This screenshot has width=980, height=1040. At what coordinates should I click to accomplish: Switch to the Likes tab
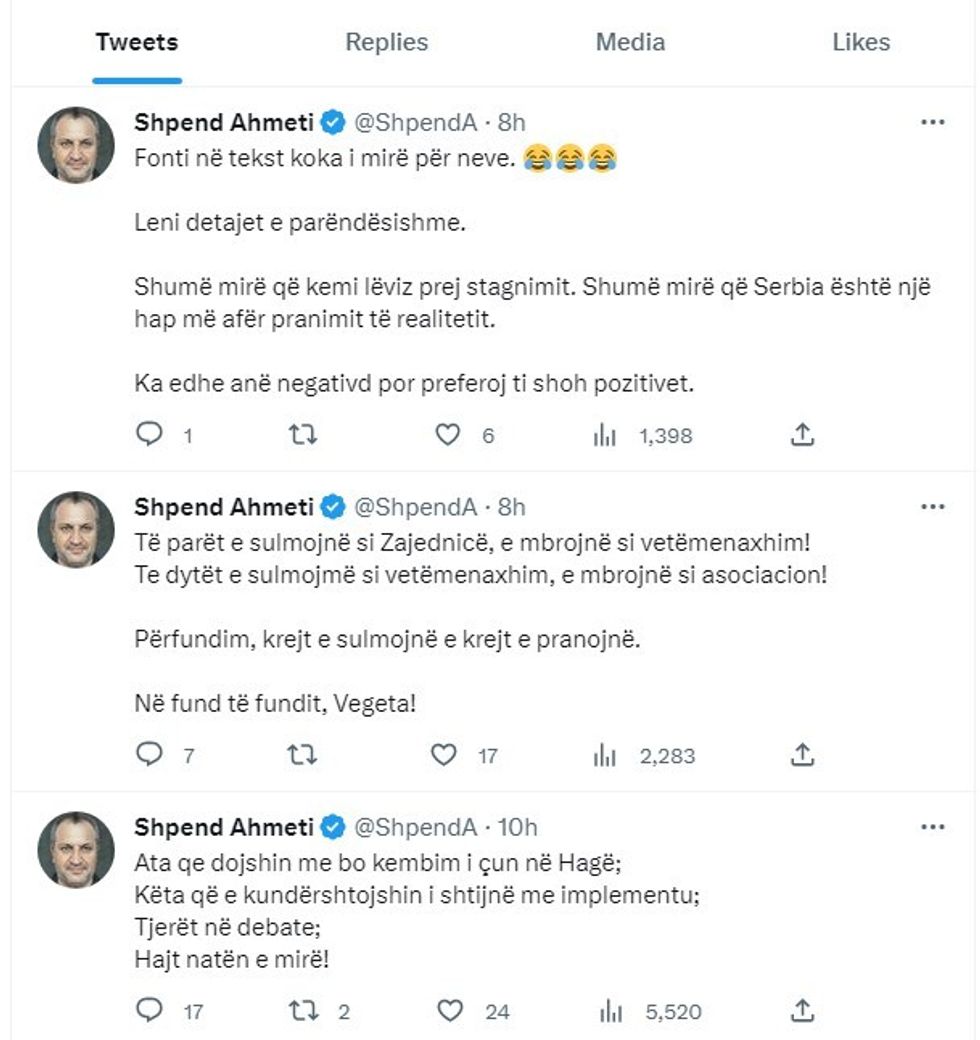point(861,42)
